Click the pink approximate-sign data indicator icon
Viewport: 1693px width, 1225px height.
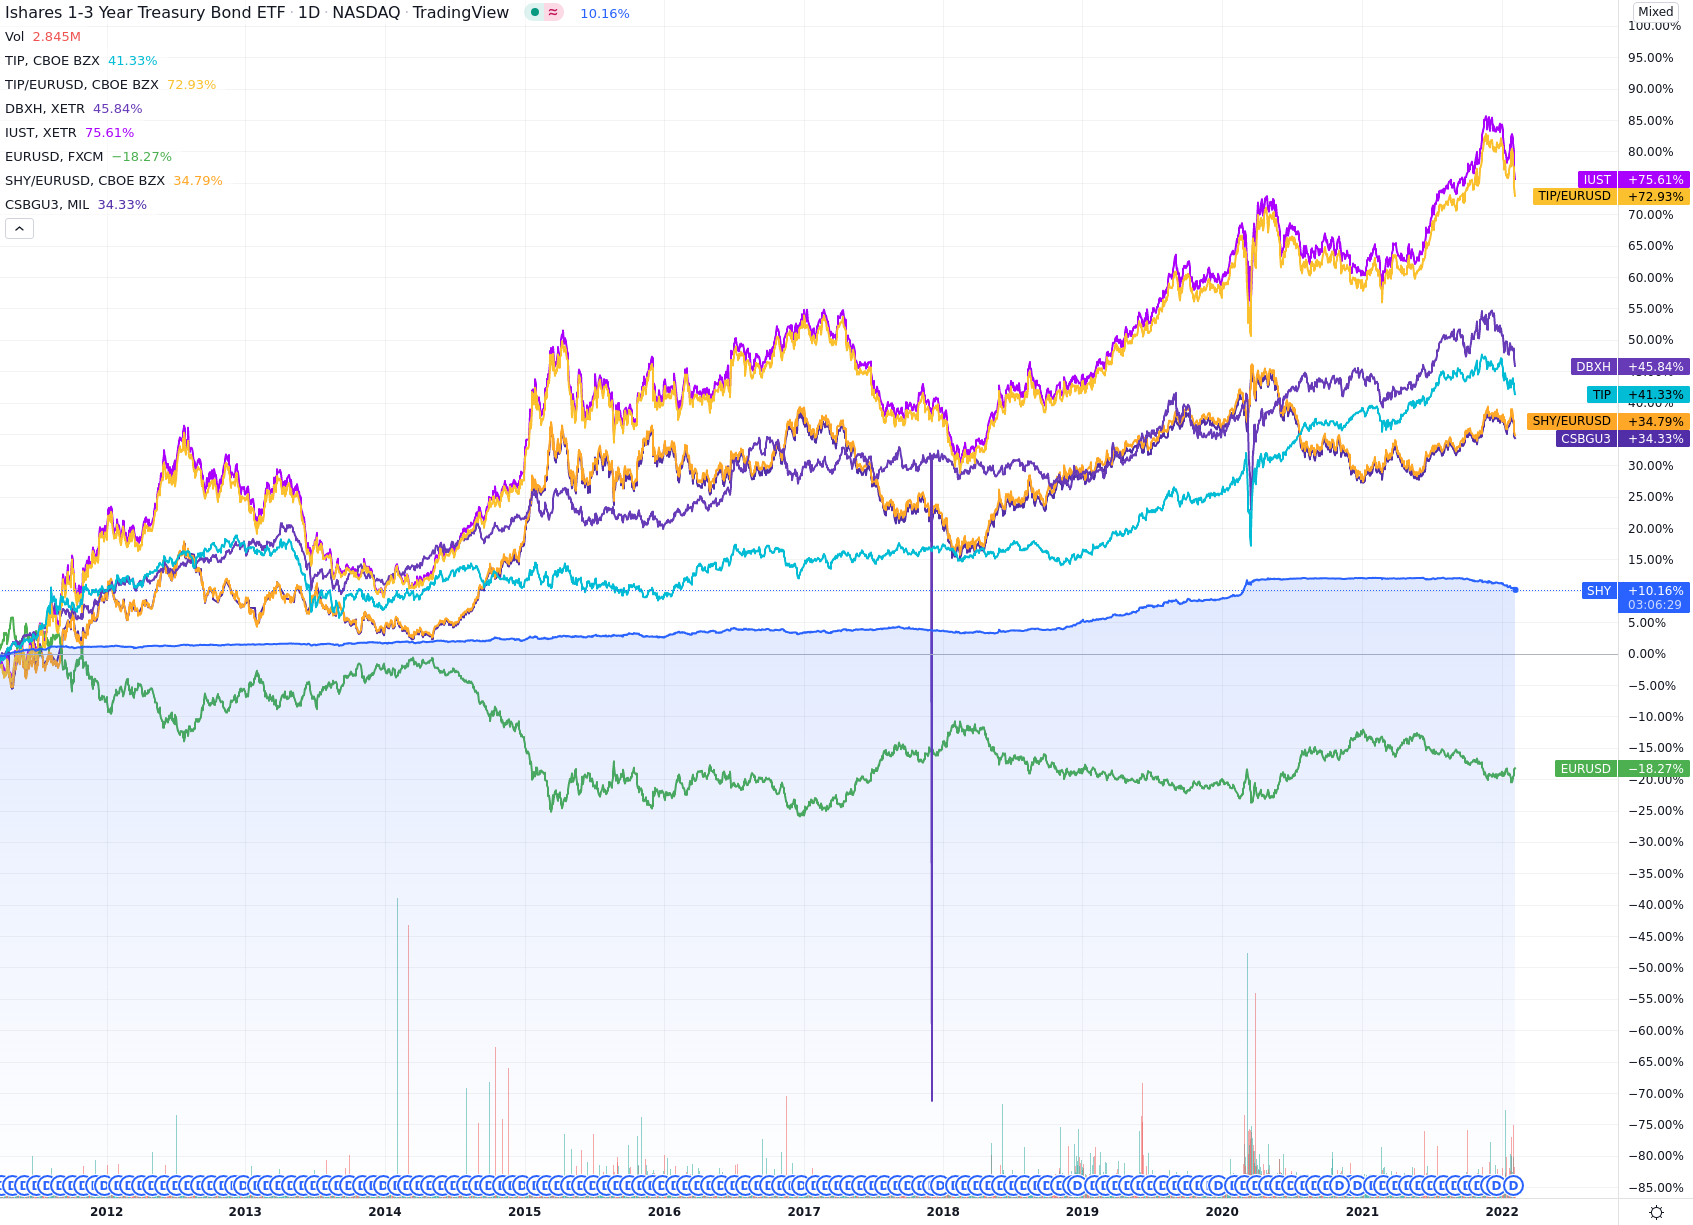tap(553, 13)
